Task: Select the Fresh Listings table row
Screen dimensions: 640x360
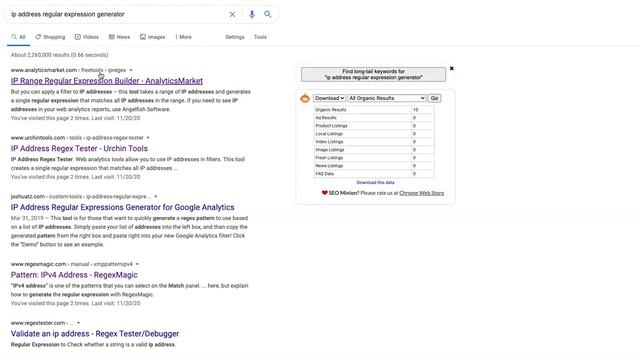Action: point(374,158)
